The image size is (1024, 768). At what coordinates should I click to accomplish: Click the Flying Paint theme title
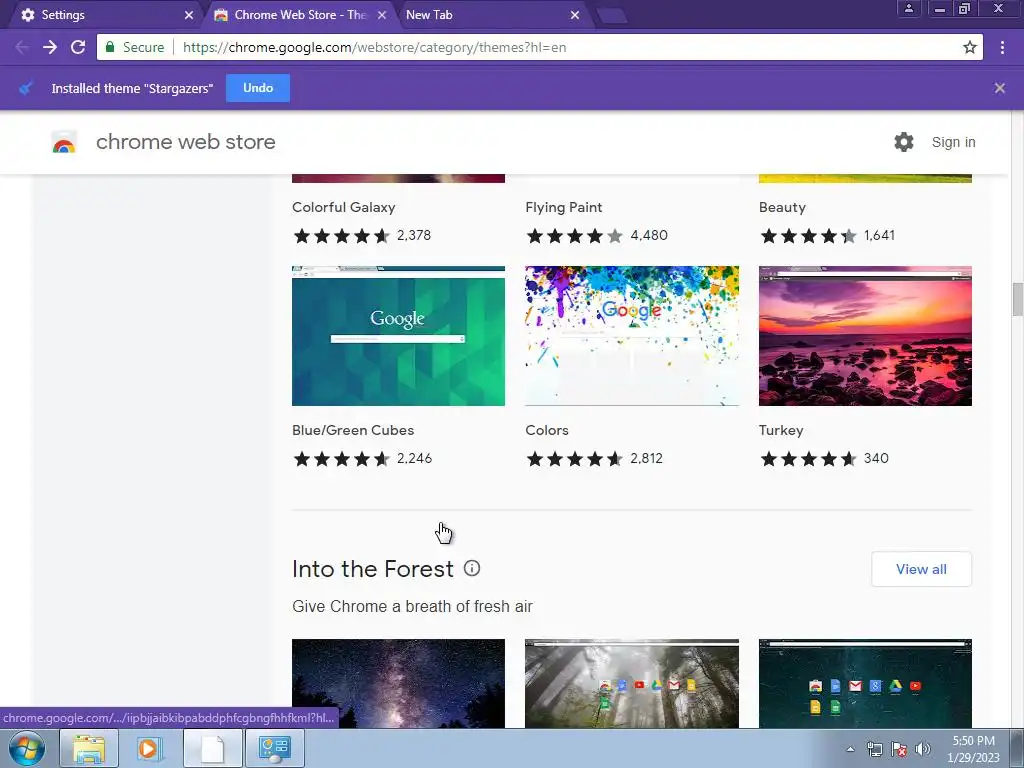564,207
